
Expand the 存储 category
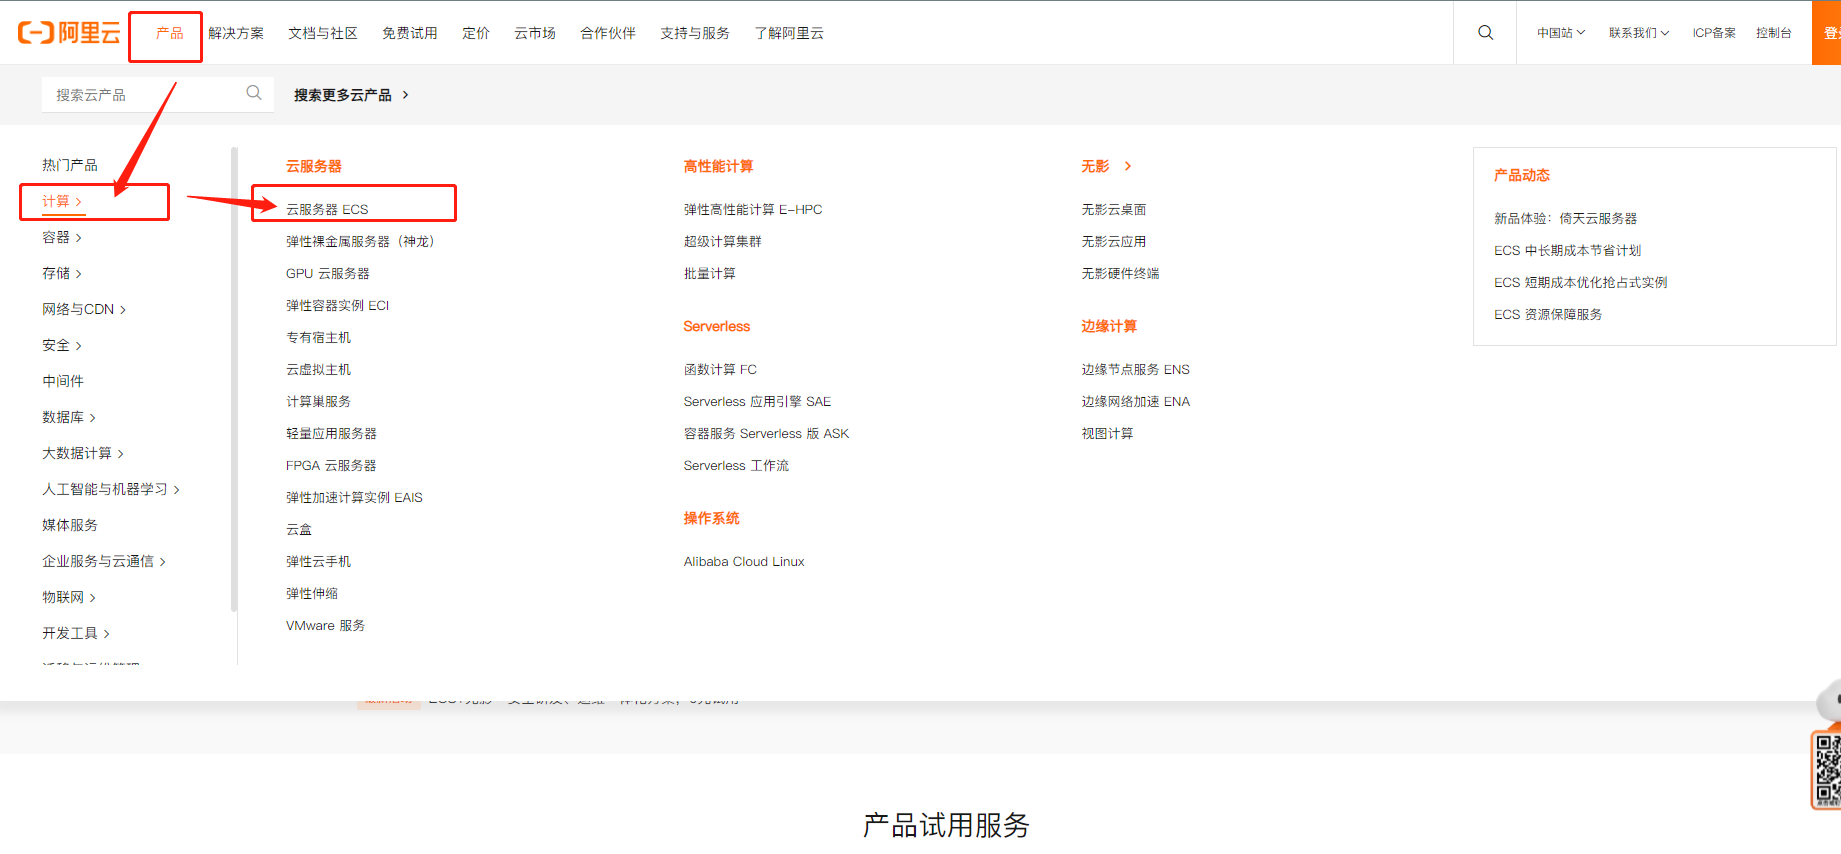tap(62, 273)
